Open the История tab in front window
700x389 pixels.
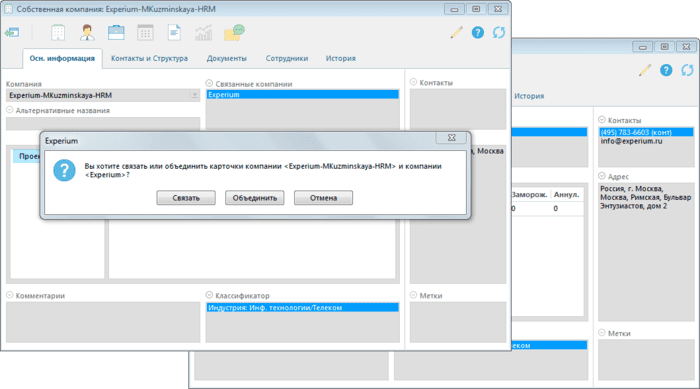pyautogui.click(x=341, y=59)
